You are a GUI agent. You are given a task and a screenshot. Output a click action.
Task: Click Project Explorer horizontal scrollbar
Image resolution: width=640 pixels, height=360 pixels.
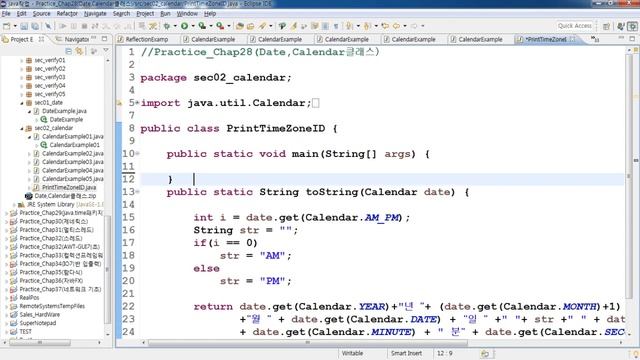point(40,343)
